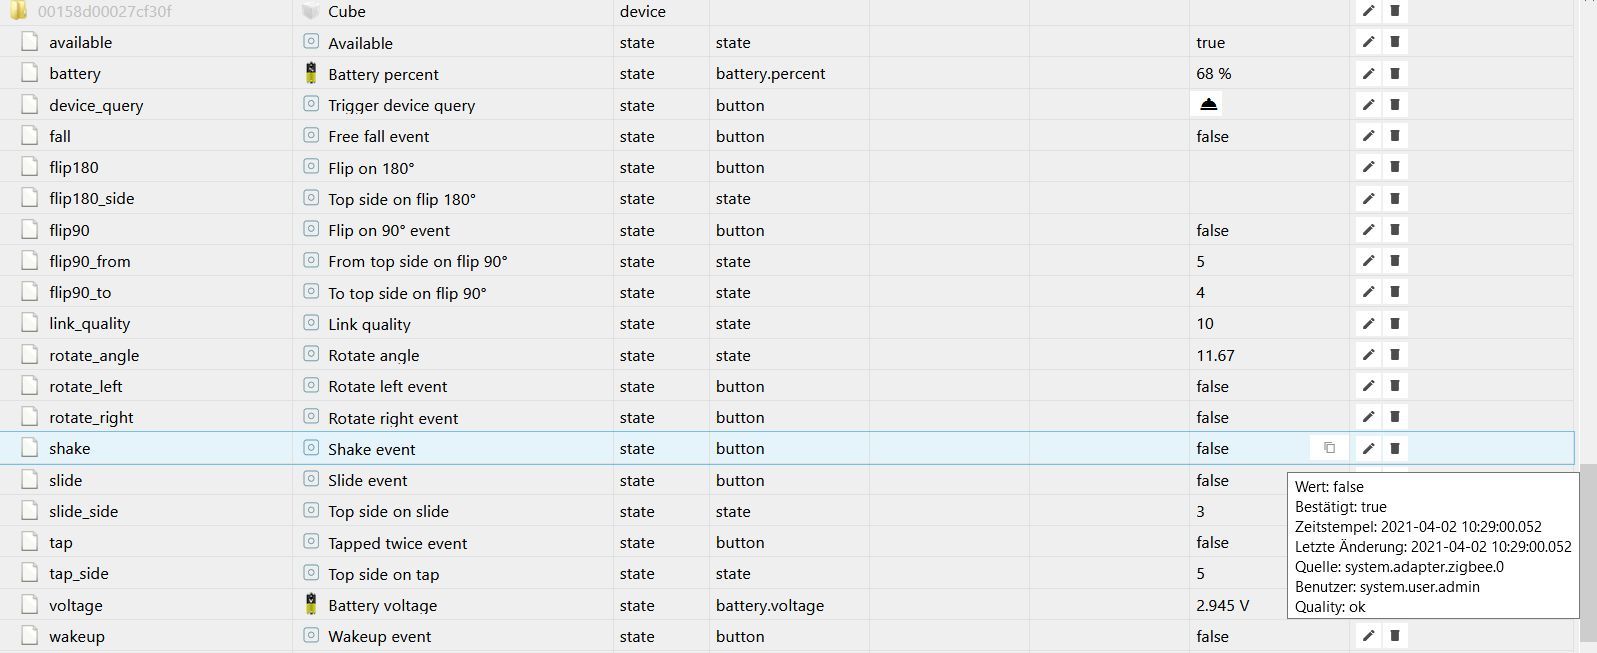
Task: Click the Cube device icon
Action: [311, 11]
